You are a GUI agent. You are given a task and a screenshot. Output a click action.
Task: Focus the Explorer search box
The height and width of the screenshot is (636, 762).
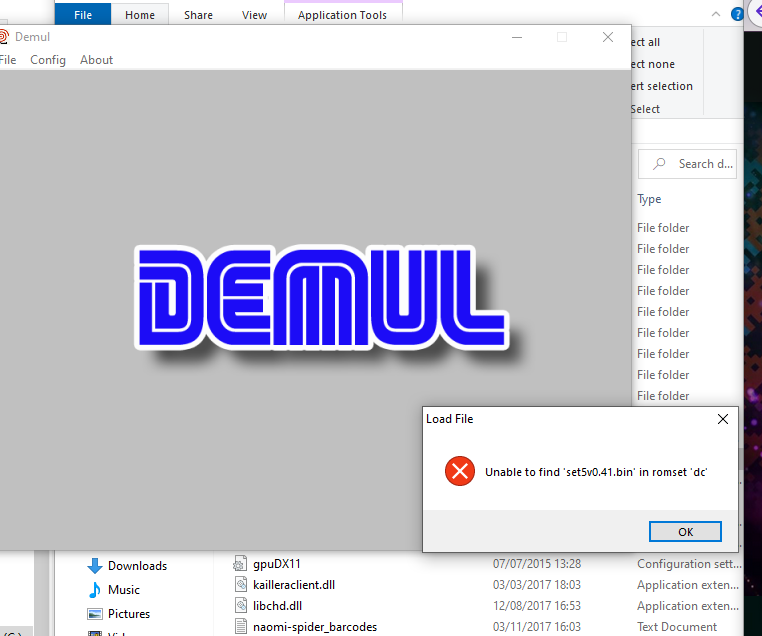pyautogui.click(x=687, y=164)
